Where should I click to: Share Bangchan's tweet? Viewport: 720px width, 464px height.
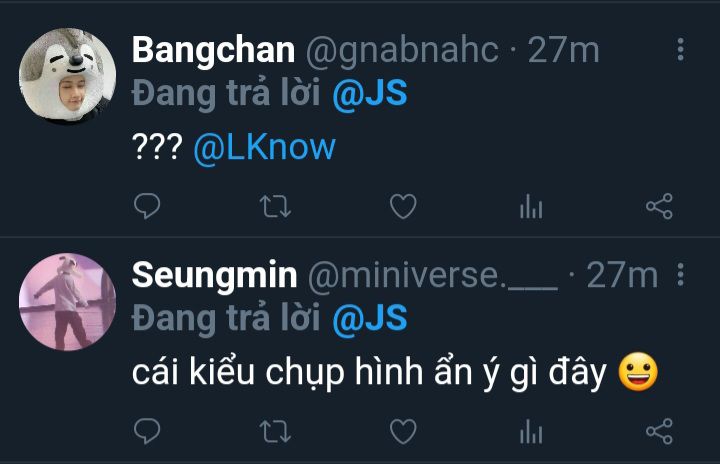[x=659, y=207]
